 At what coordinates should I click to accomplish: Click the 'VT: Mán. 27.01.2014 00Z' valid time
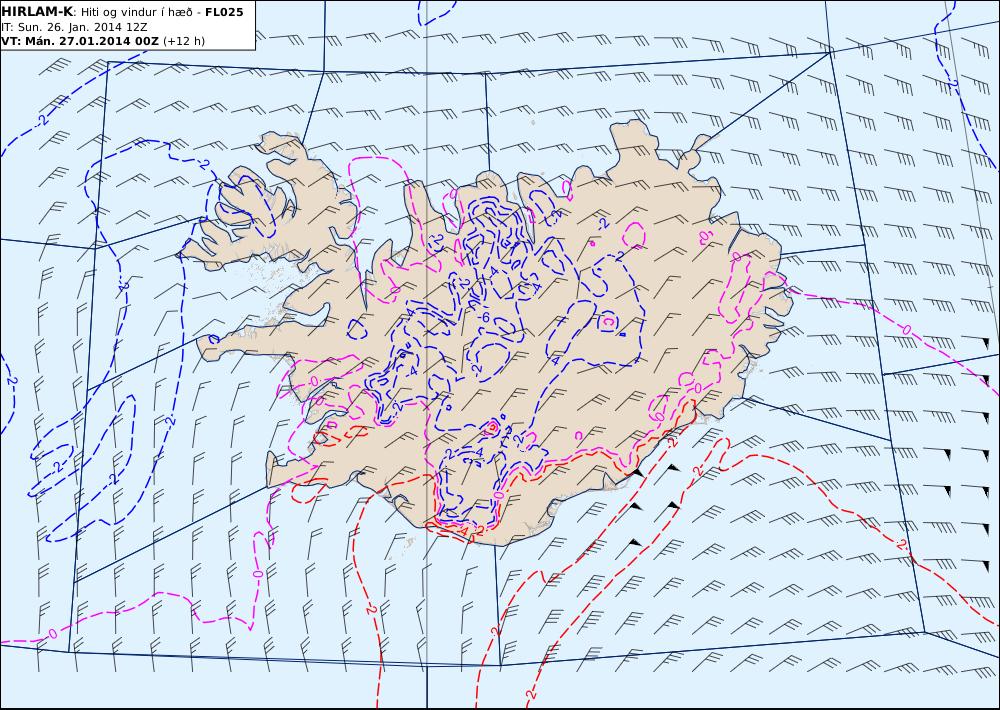(80, 41)
